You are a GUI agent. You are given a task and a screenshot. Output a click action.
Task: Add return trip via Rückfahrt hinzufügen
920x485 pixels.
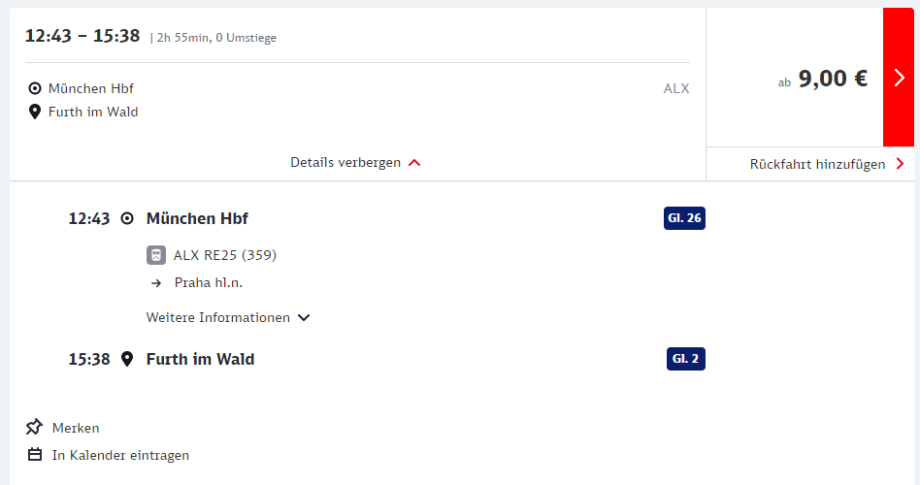tap(817, 164)
